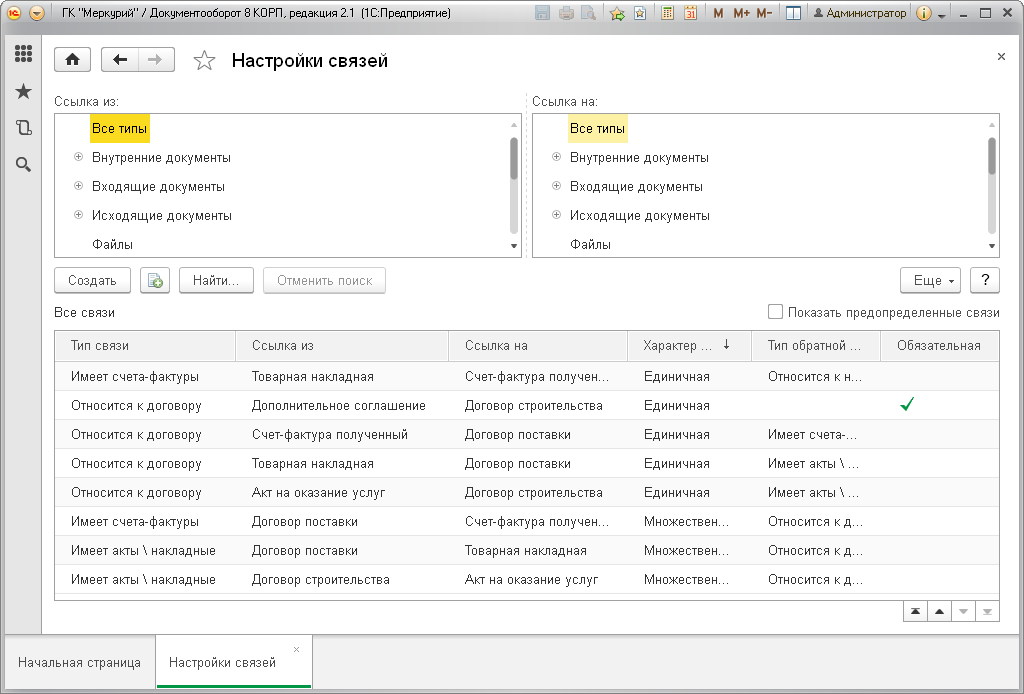
Task: Click Ссылка из list scrollbar thumb
Action: coord(514,159)
